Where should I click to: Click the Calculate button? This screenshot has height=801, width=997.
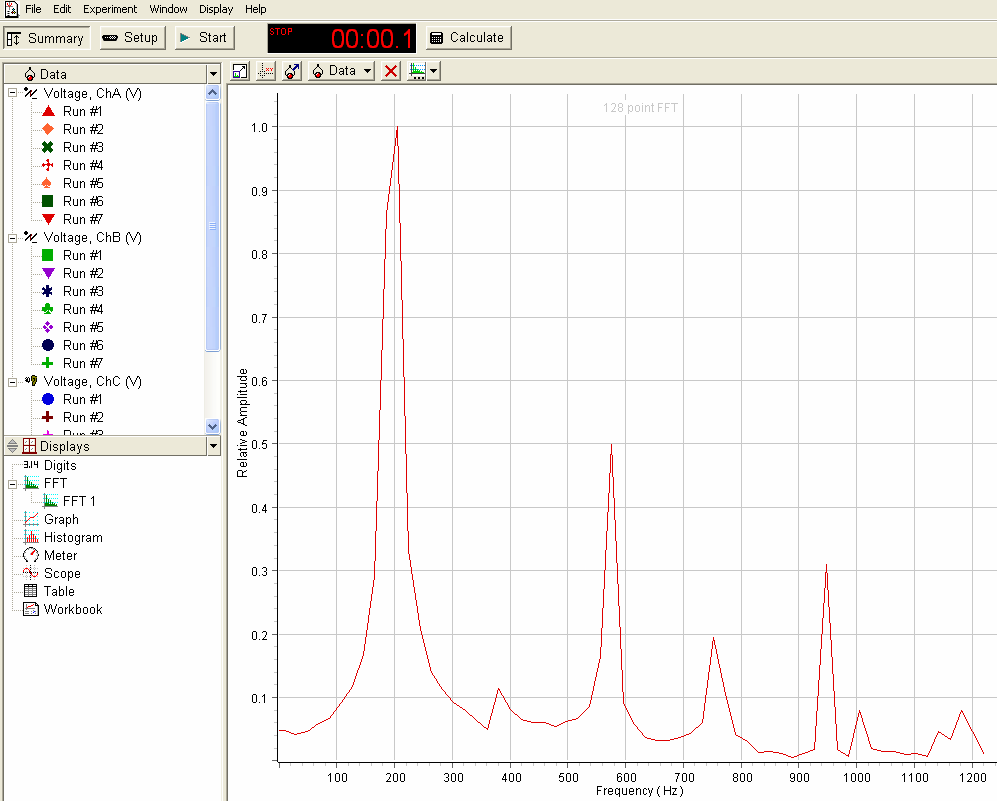click(468, 38)
